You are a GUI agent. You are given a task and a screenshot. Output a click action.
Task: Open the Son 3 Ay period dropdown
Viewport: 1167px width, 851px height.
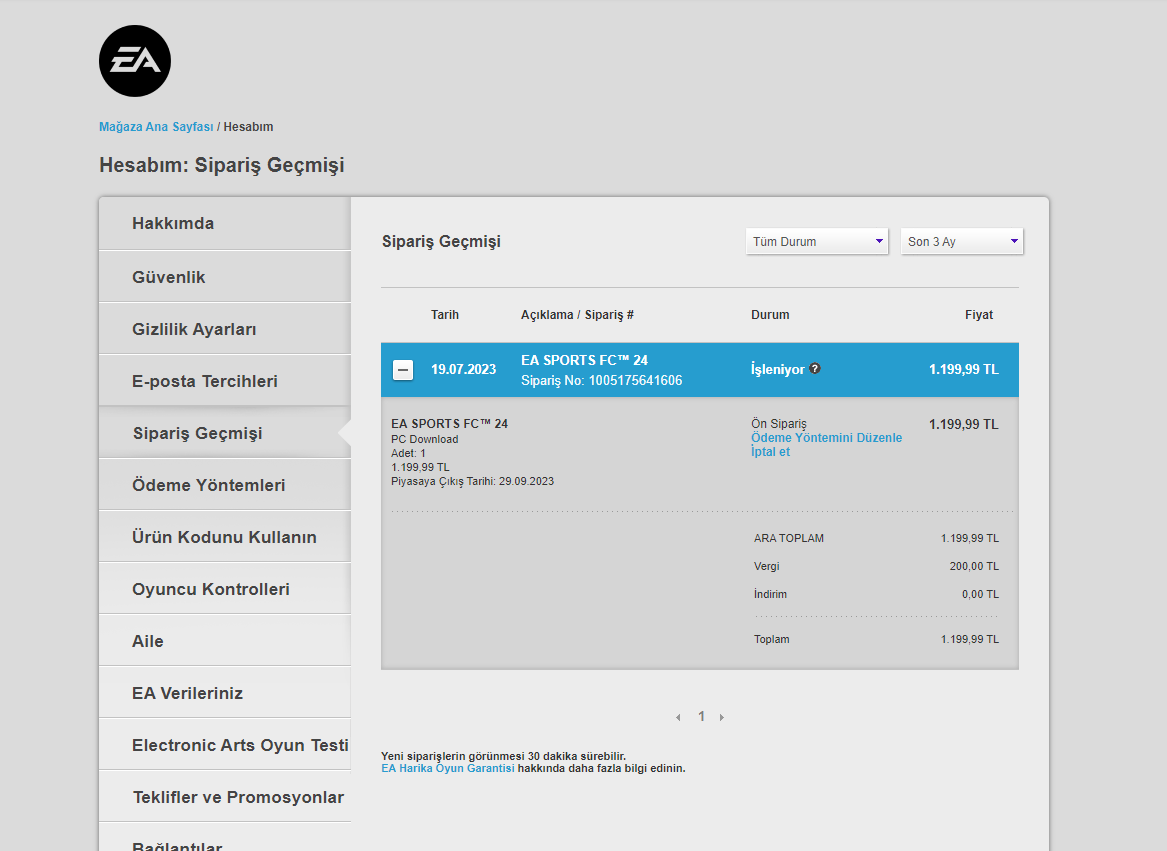962,241
